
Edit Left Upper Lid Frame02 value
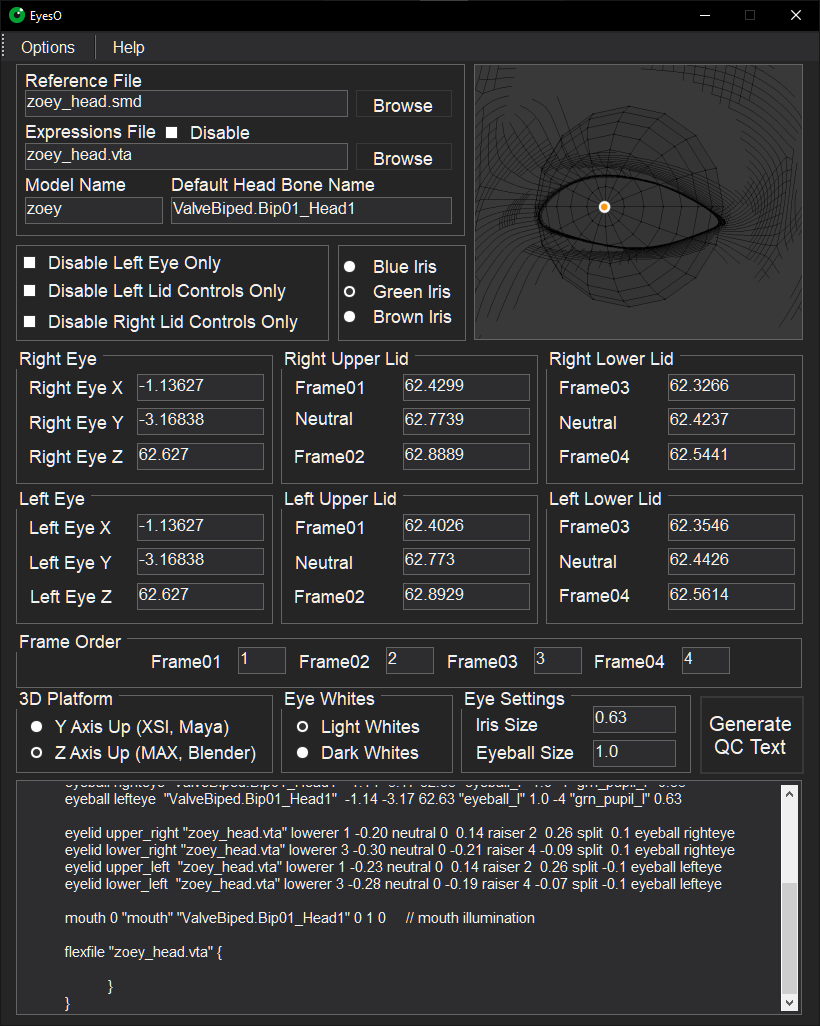point(466,596)
